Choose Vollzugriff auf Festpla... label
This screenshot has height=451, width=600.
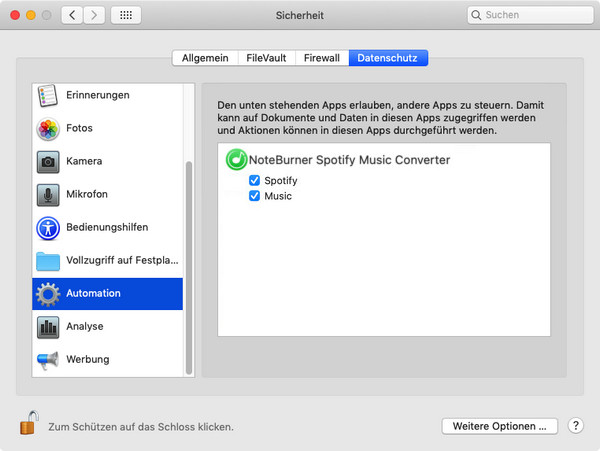pyautogui.click(x=122, y=260)
